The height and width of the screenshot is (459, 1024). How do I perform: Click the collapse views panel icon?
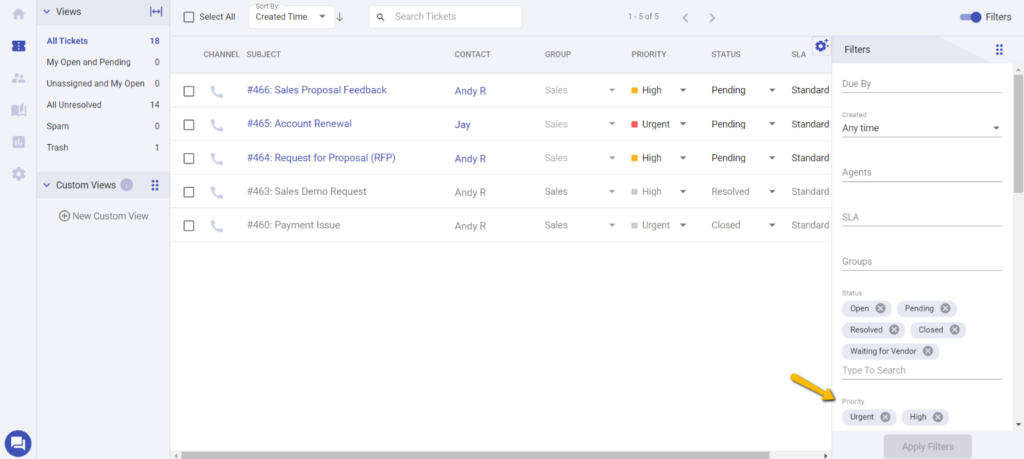click(155, 12)
